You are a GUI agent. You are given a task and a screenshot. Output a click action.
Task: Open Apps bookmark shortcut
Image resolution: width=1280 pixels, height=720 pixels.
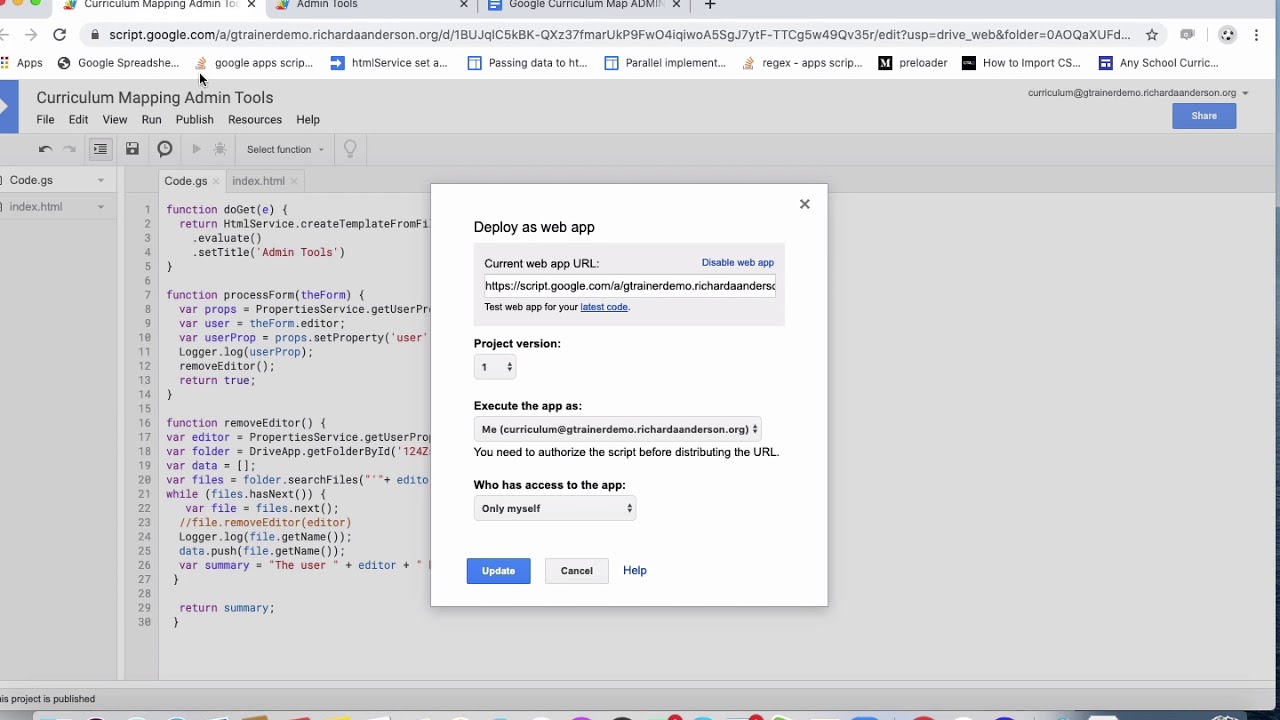[22, 63]
